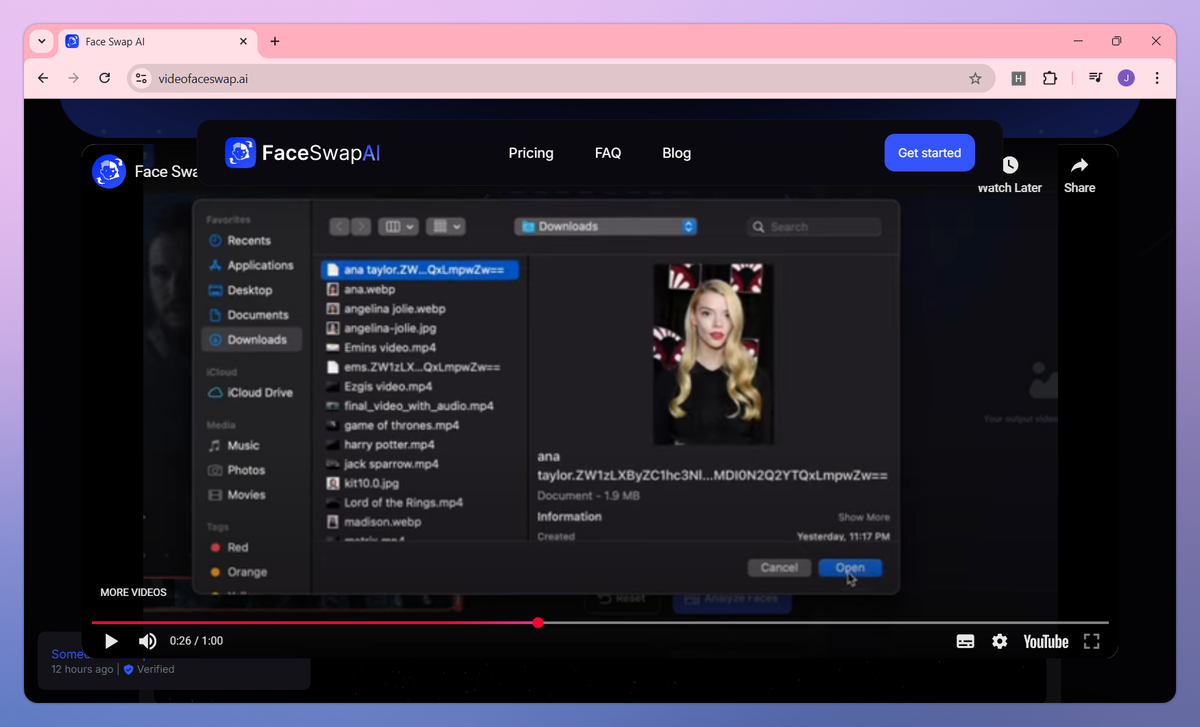The width and height of the screenshot is (1200, 727).
Task: Reload the browser page
Action: coord(104,78)
